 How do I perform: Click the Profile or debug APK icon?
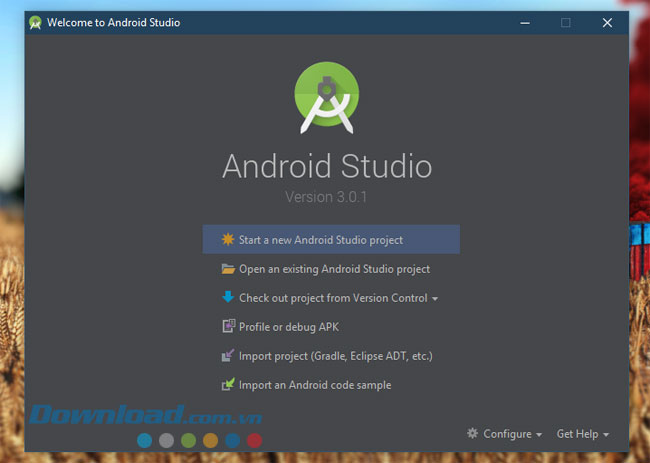pyautogui.click(x=228, y=326)
